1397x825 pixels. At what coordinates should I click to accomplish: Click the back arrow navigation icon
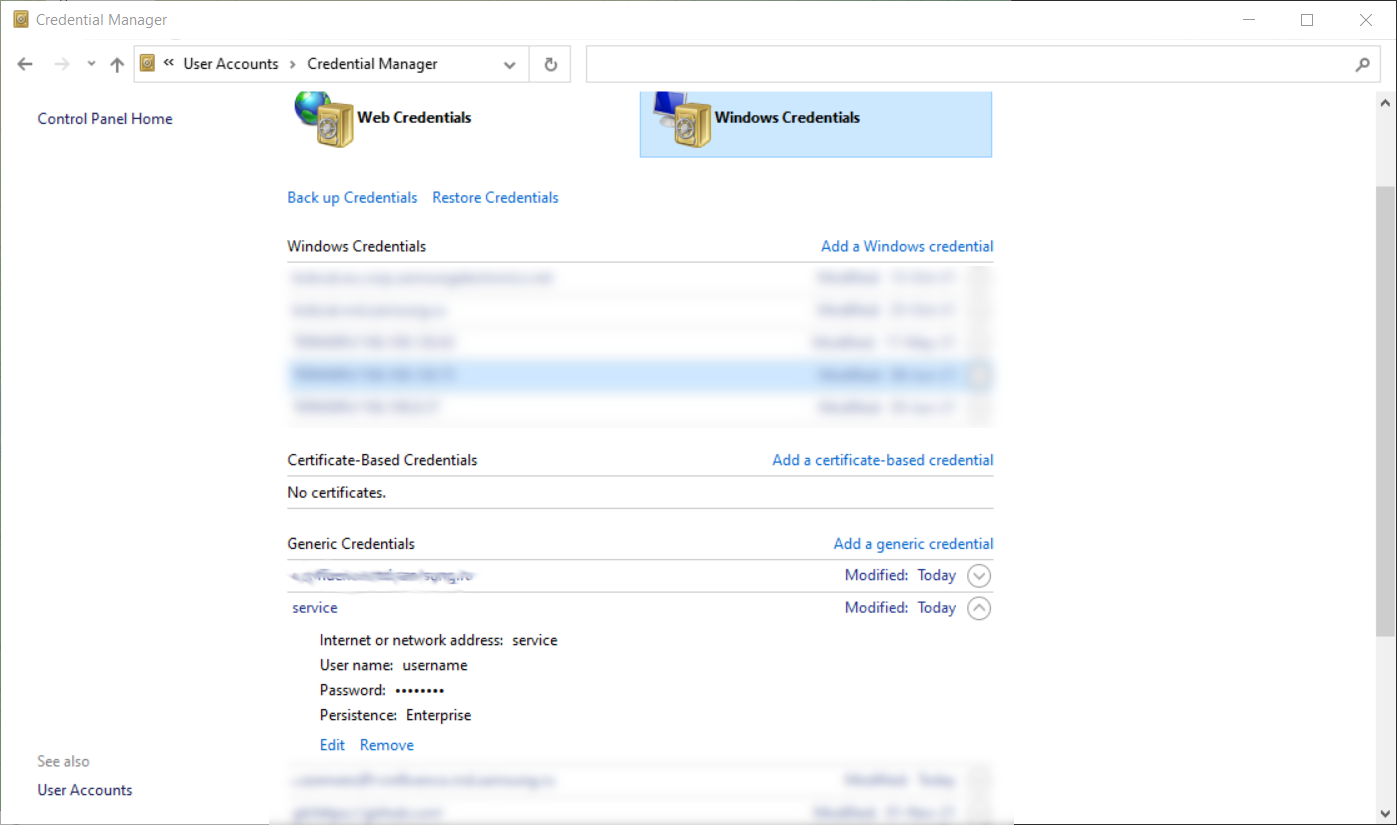click(24, 63)
